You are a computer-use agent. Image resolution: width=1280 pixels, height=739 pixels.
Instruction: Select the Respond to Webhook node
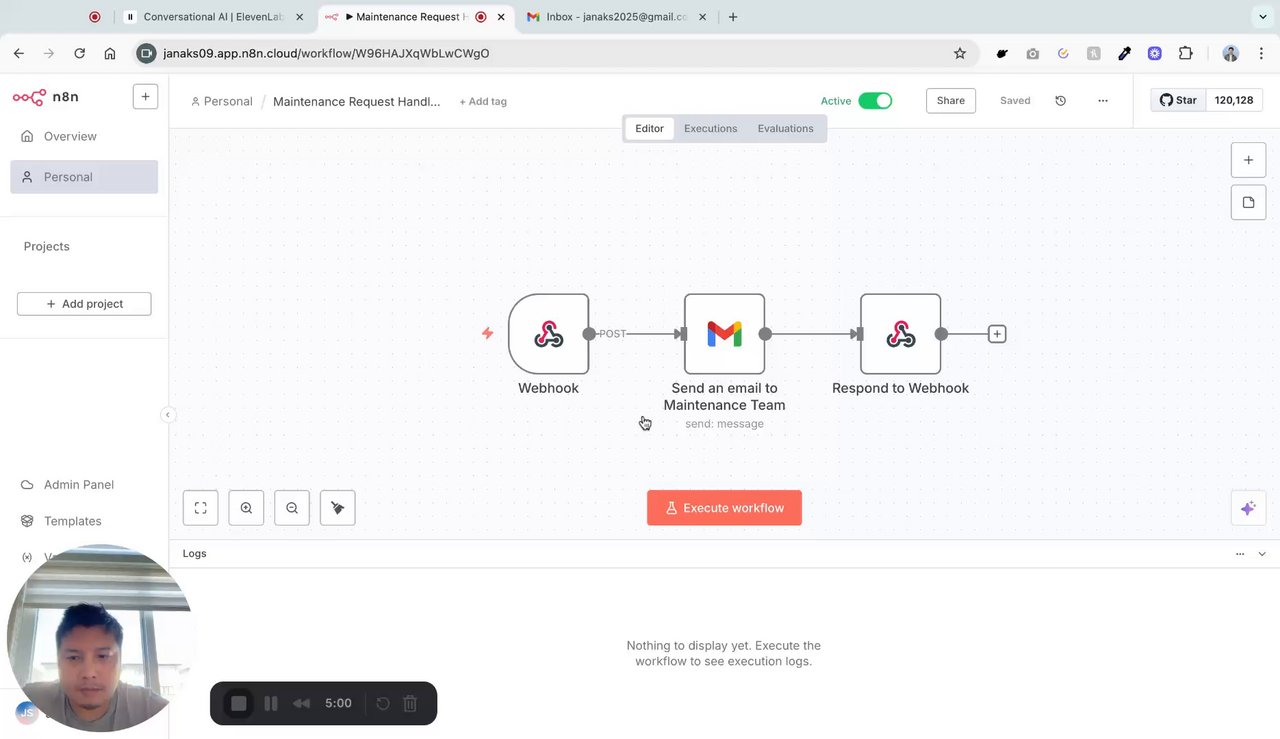tap(900, 334)
